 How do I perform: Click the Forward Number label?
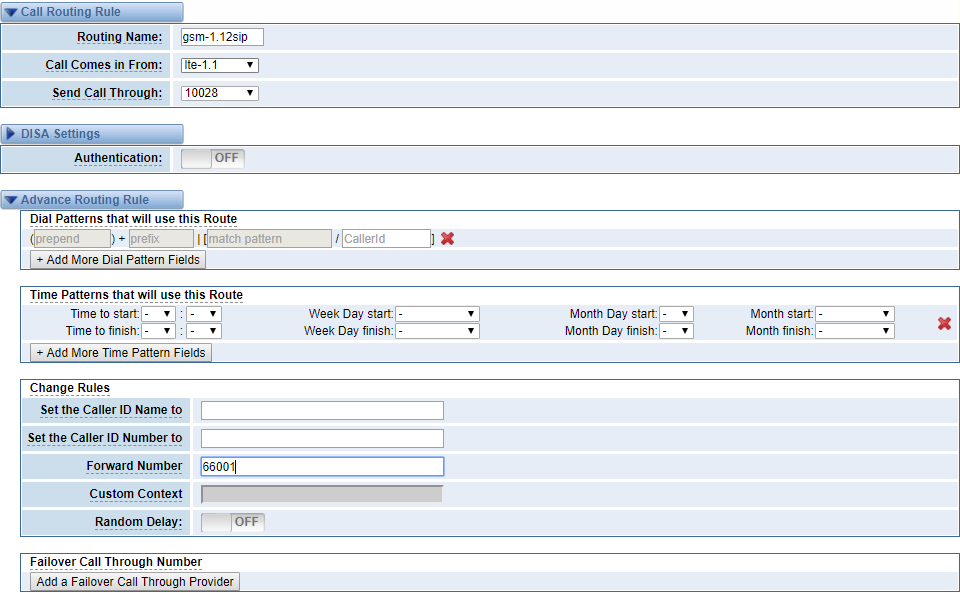click(x=134, y=466)
